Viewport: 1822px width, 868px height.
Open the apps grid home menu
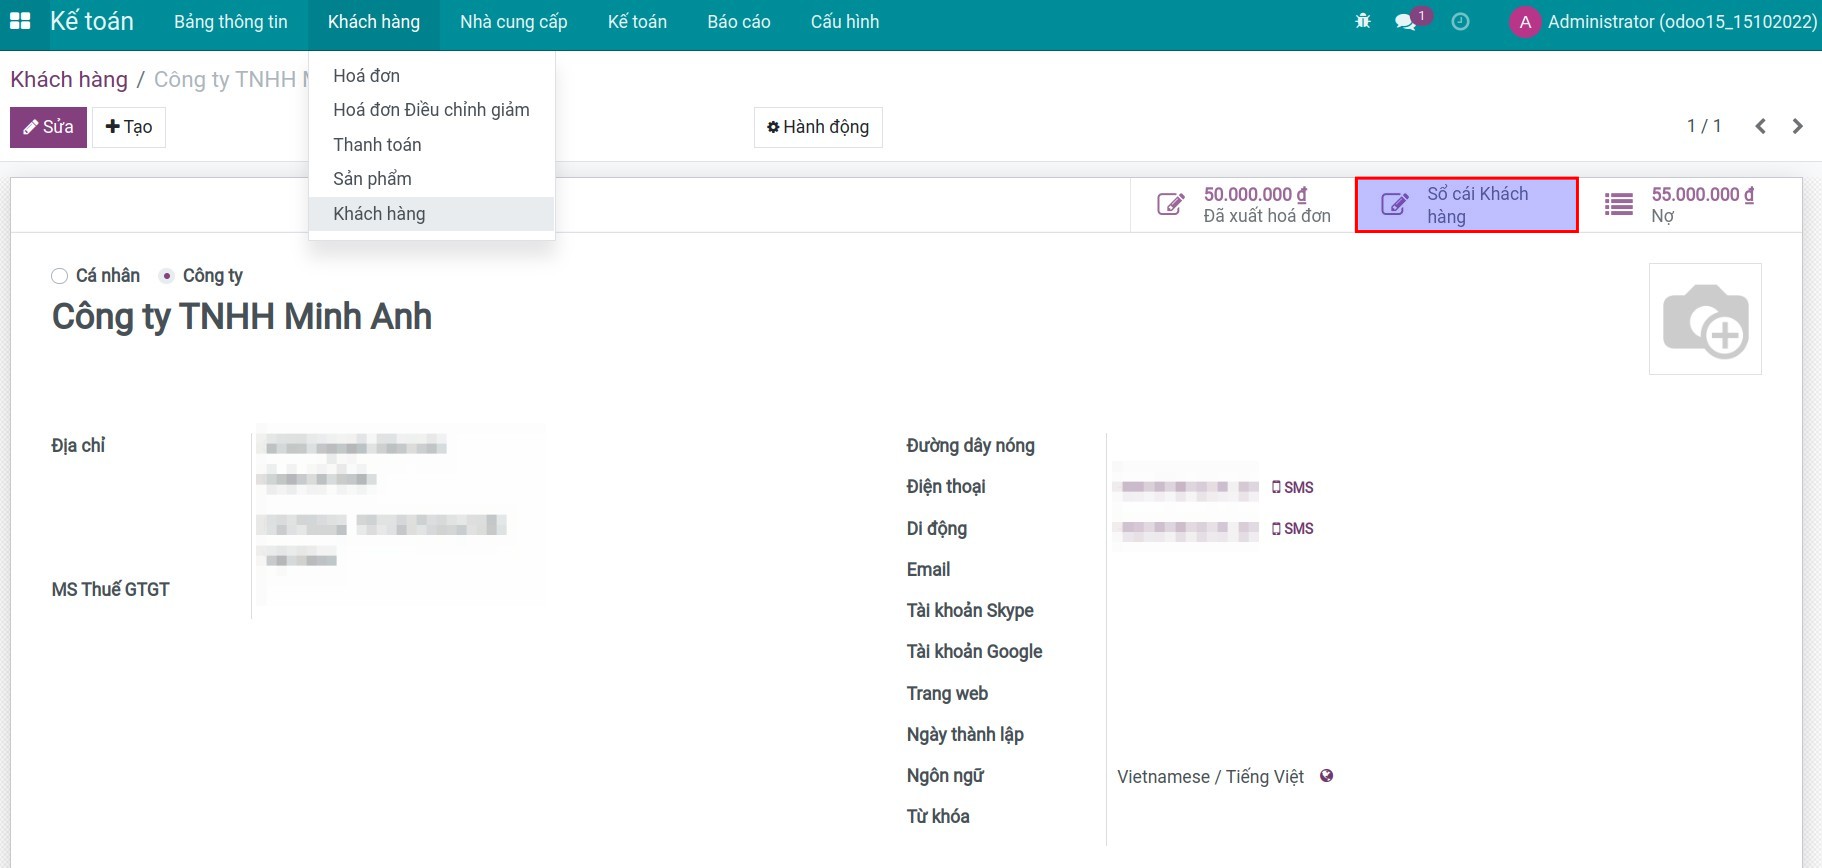tap(20, 21)
